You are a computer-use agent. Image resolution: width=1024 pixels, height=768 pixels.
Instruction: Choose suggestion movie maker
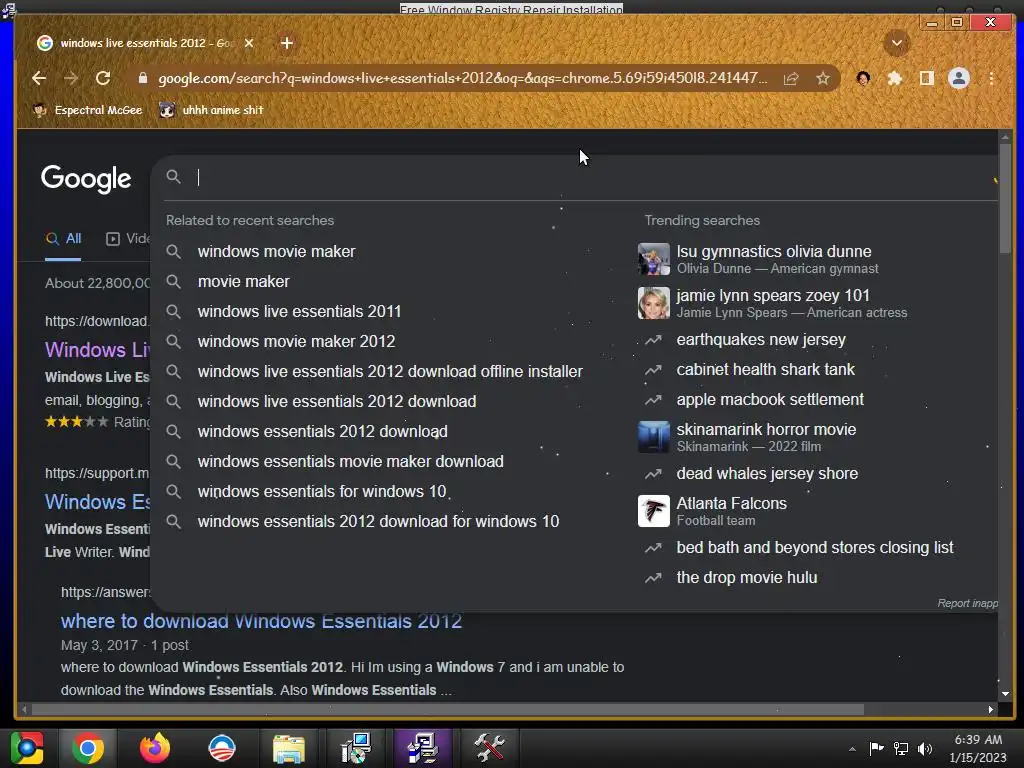243,281
